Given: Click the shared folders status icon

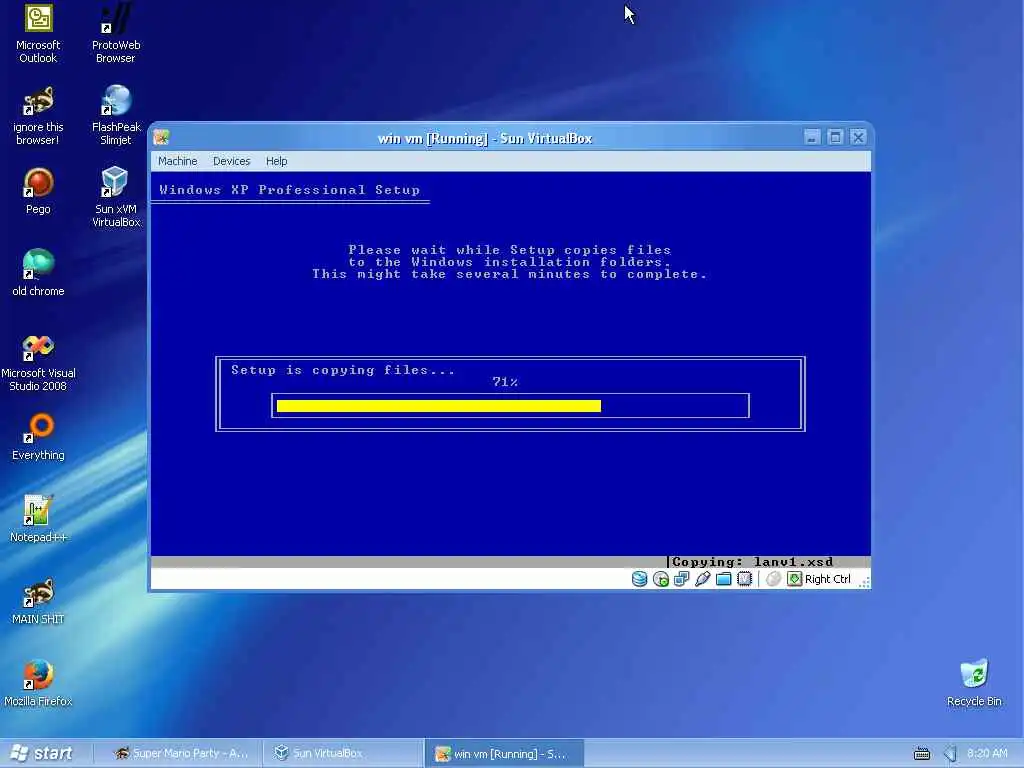Looking at the screenshot, I should [x=724, y=579].
